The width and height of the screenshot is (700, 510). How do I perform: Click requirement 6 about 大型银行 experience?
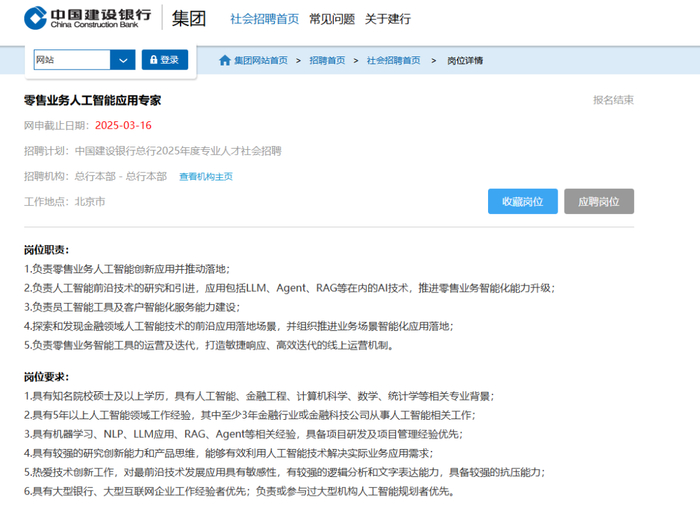tap(240, 492)
